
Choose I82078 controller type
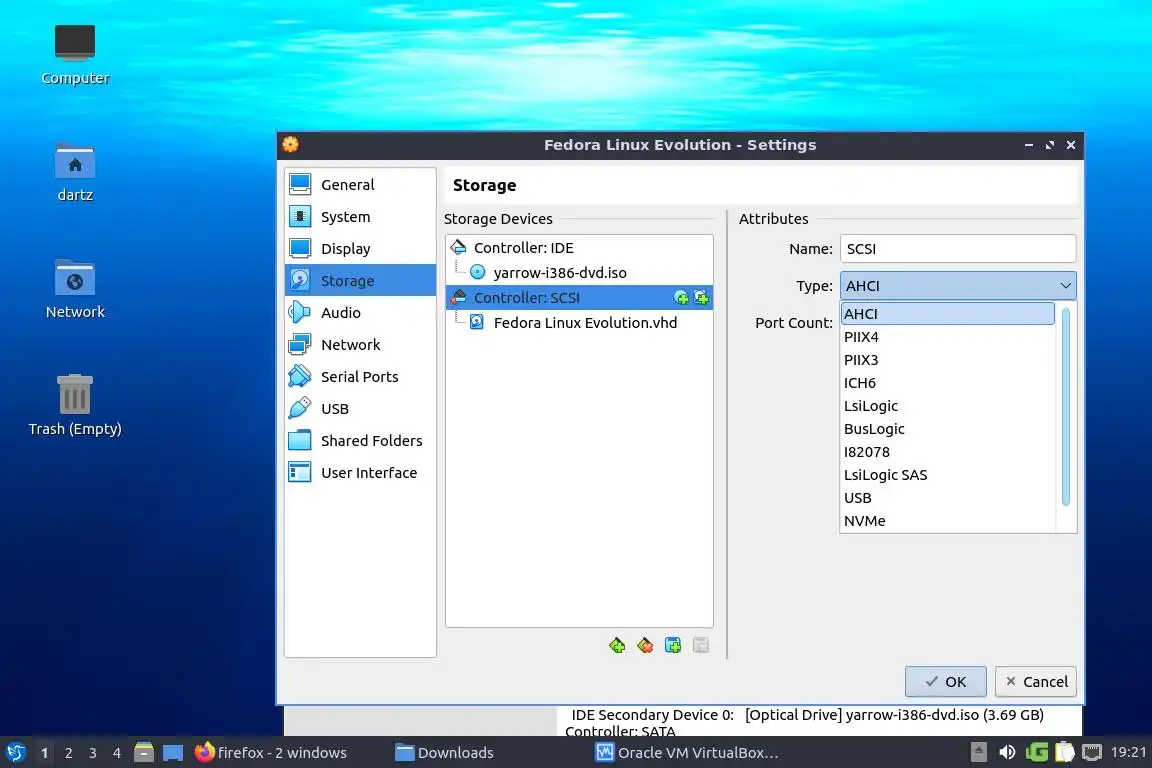click(x=948, y=452)
